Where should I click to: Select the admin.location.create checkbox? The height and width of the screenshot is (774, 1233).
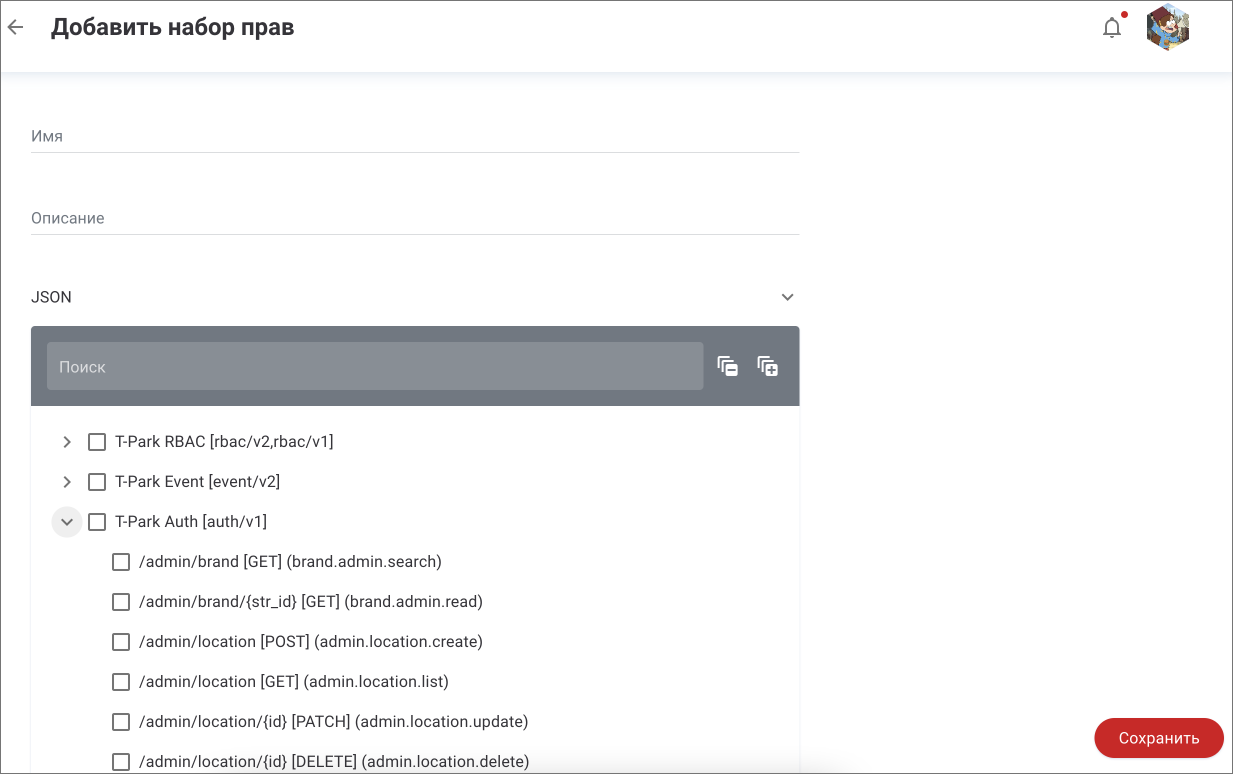[121, 642]
